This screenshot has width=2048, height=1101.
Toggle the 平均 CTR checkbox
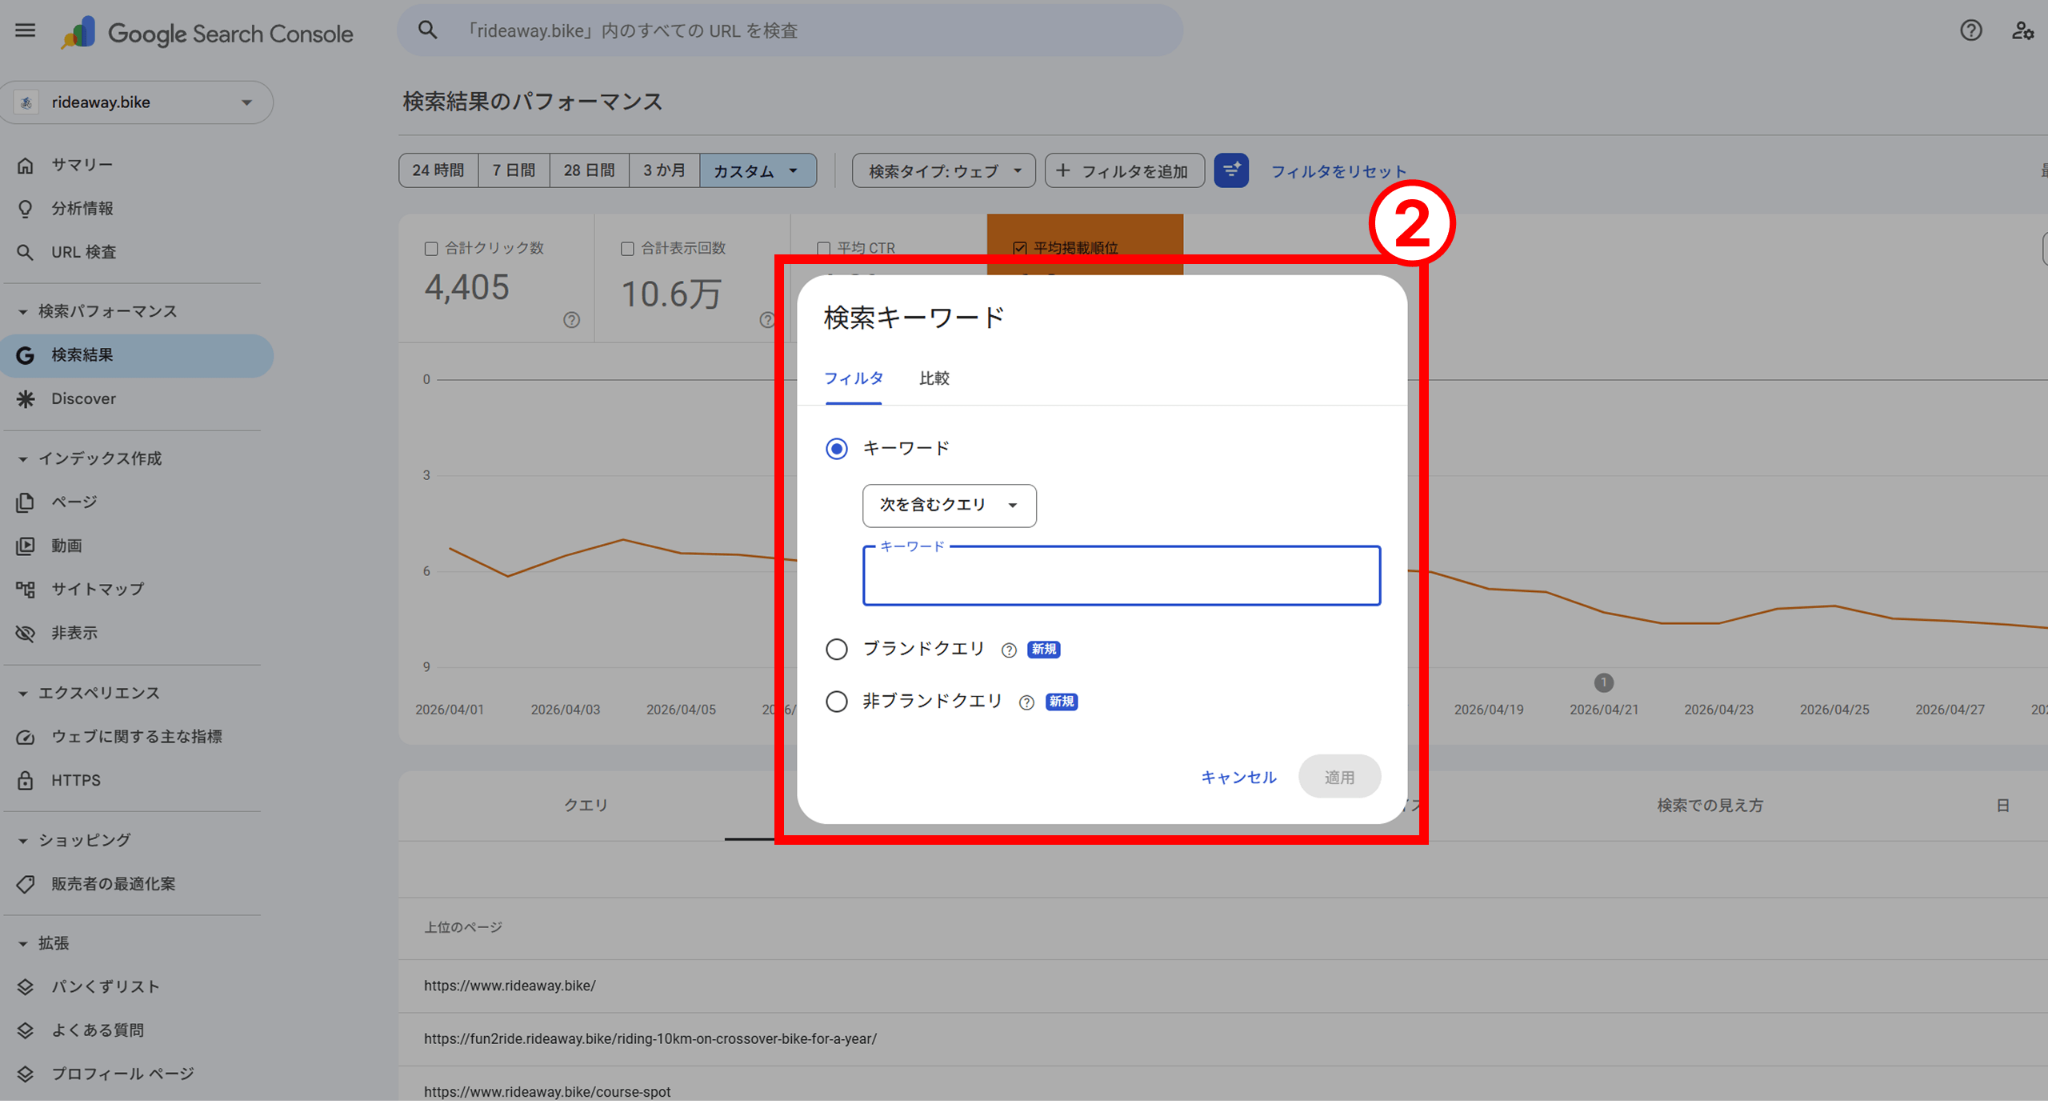coord(823,248)
